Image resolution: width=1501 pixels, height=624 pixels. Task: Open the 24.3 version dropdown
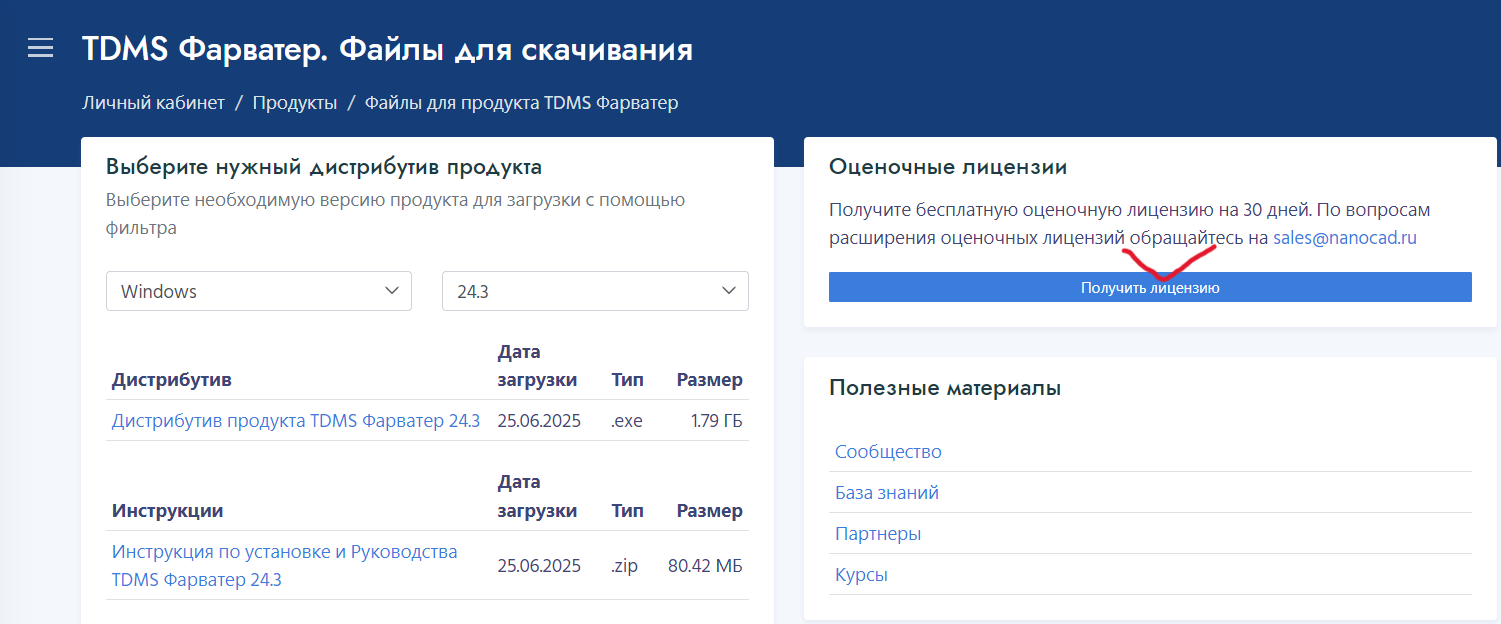pos(594,291)
